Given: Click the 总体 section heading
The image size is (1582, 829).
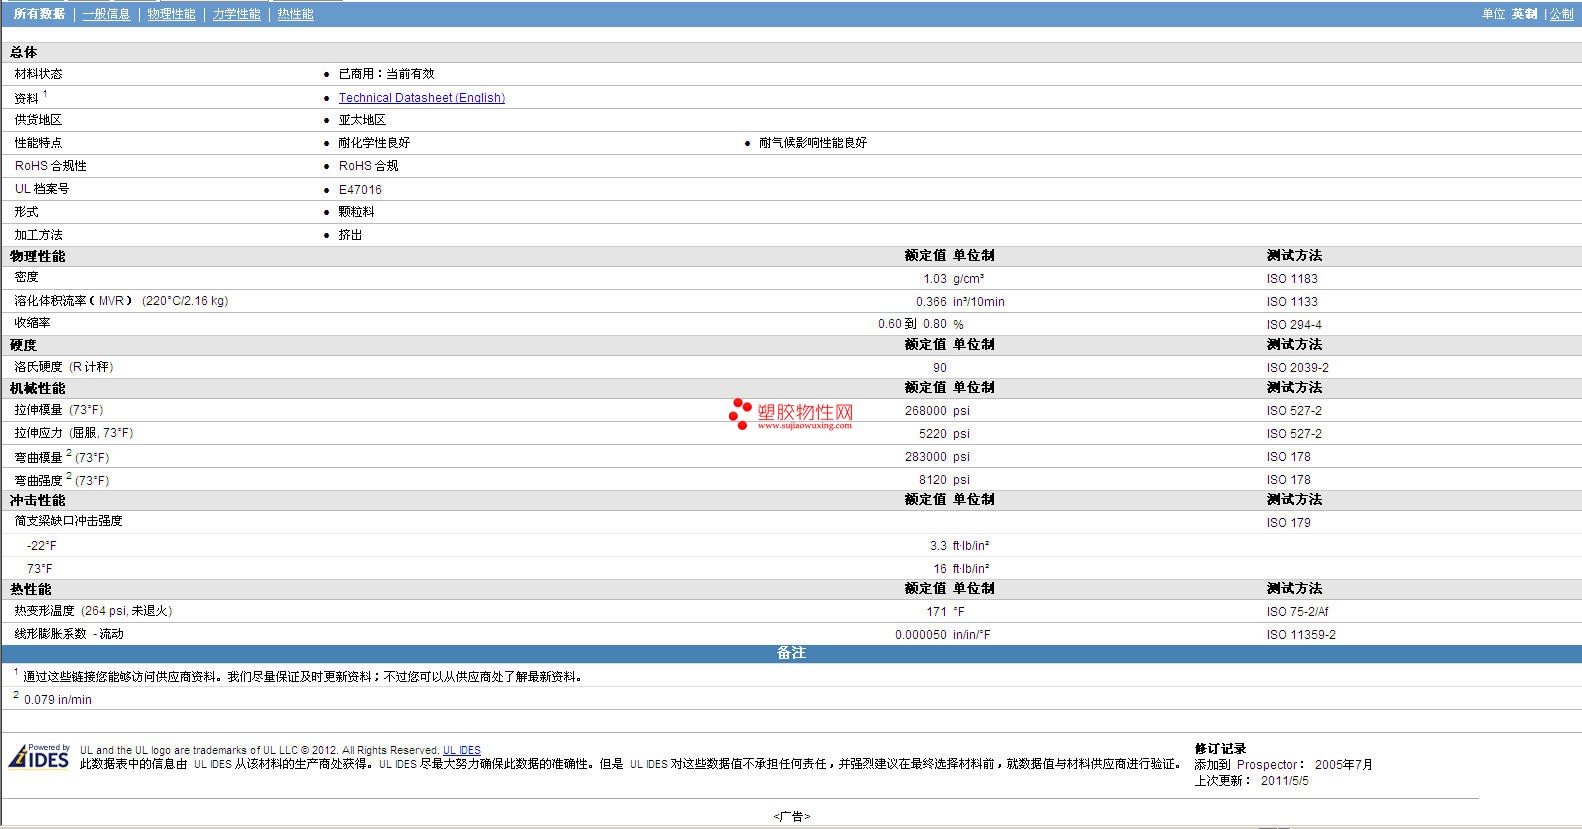Looking at the screenshot, I should pyautogui.click(x=24, y=52).
